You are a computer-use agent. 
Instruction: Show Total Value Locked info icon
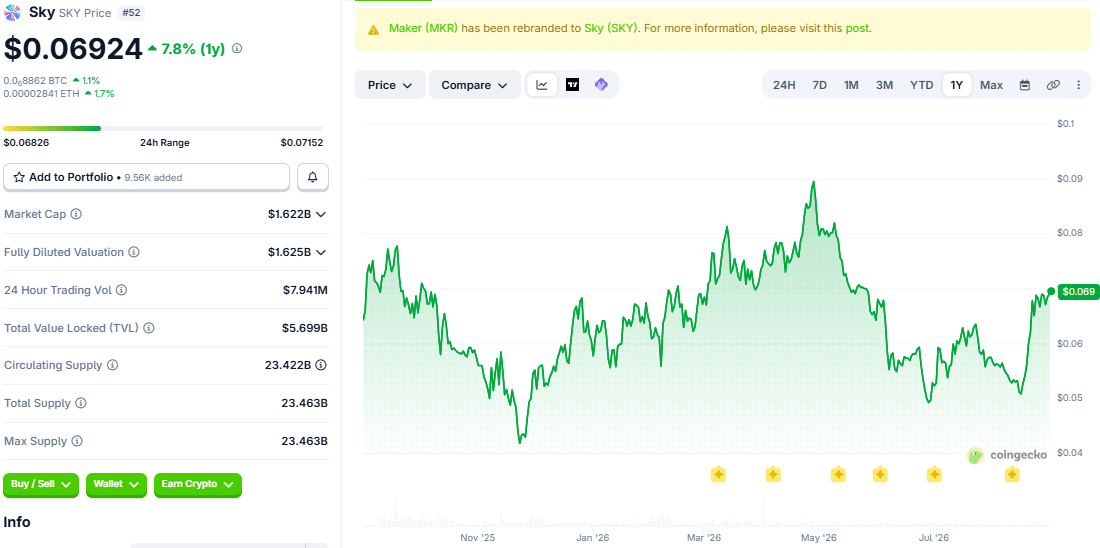pos(149,328)
